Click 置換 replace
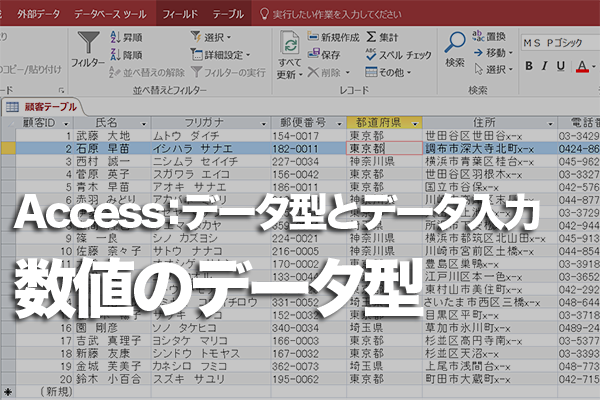Viewport: 600px width, 400px height. [x=489, y=36]
